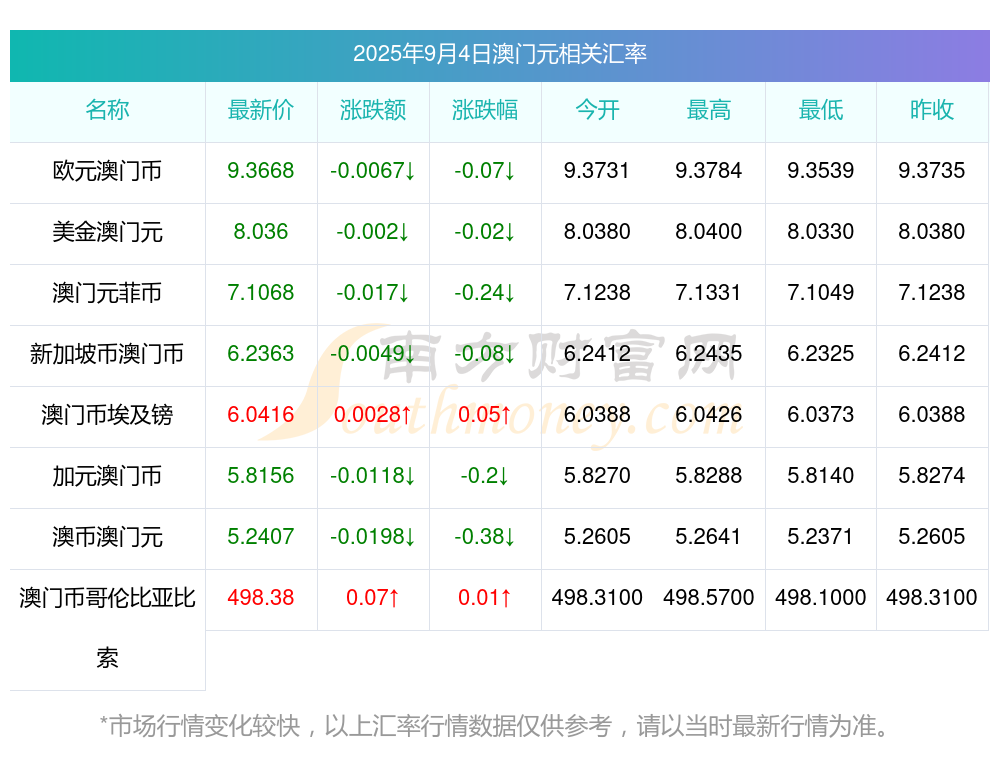Click low price 7.1049
Image resolution: width=1000 pixels, height=757 pixels.
(821, 293)
